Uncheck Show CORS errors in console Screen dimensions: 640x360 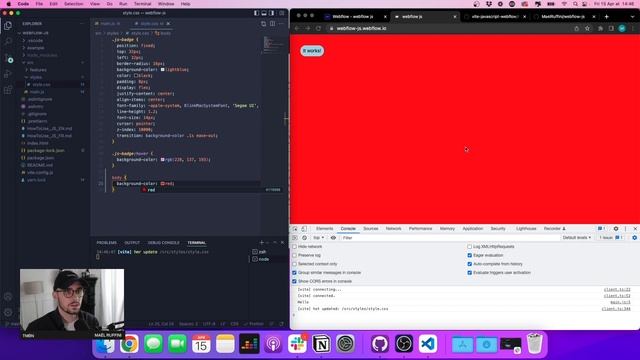295,281
